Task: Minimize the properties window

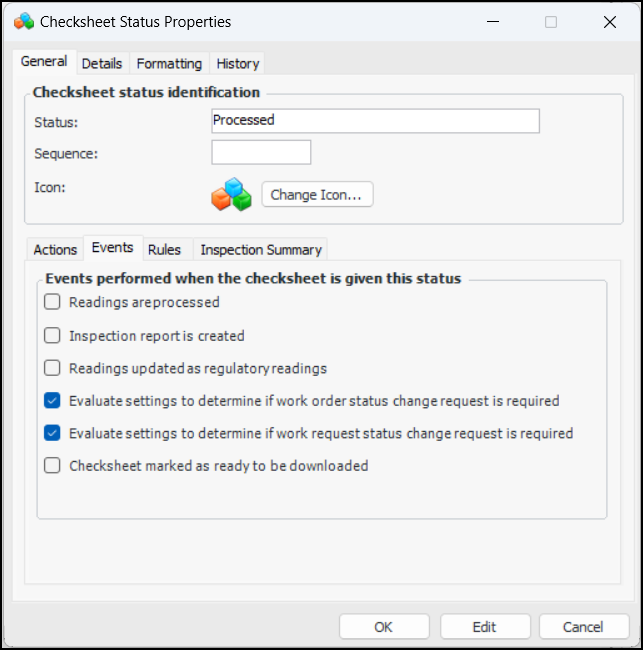Action: pyautogui.click(x=492, y=21)
